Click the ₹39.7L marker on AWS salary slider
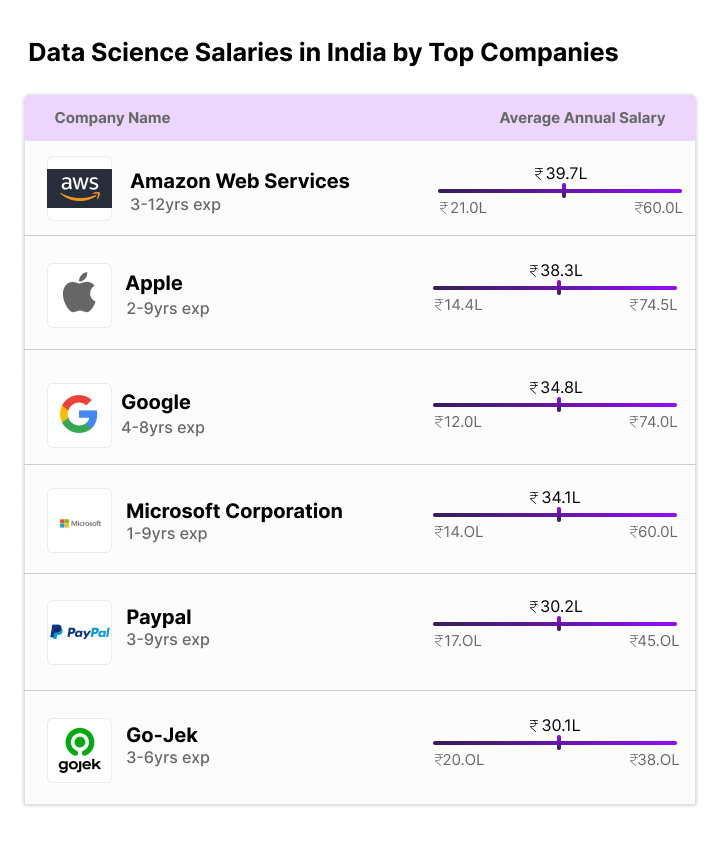 564,191
